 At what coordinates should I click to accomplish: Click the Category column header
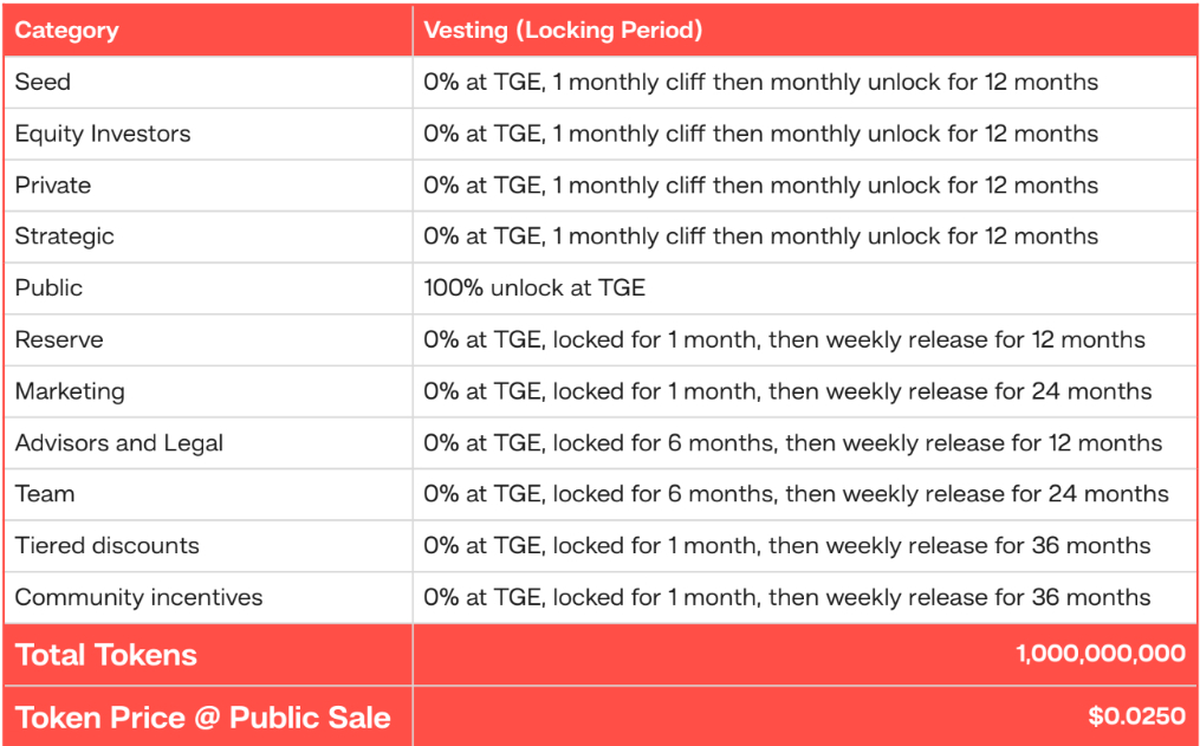coord(66,30)
